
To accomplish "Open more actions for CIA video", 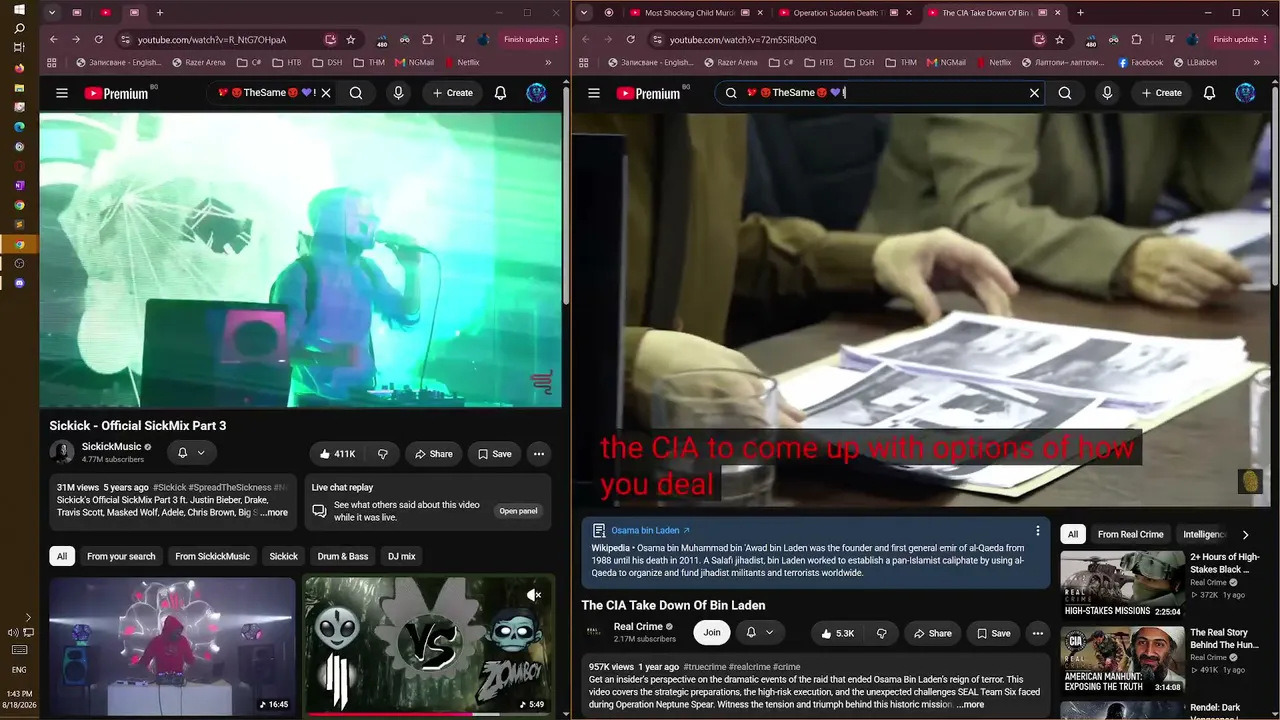I will click(x=1038, y=633).
